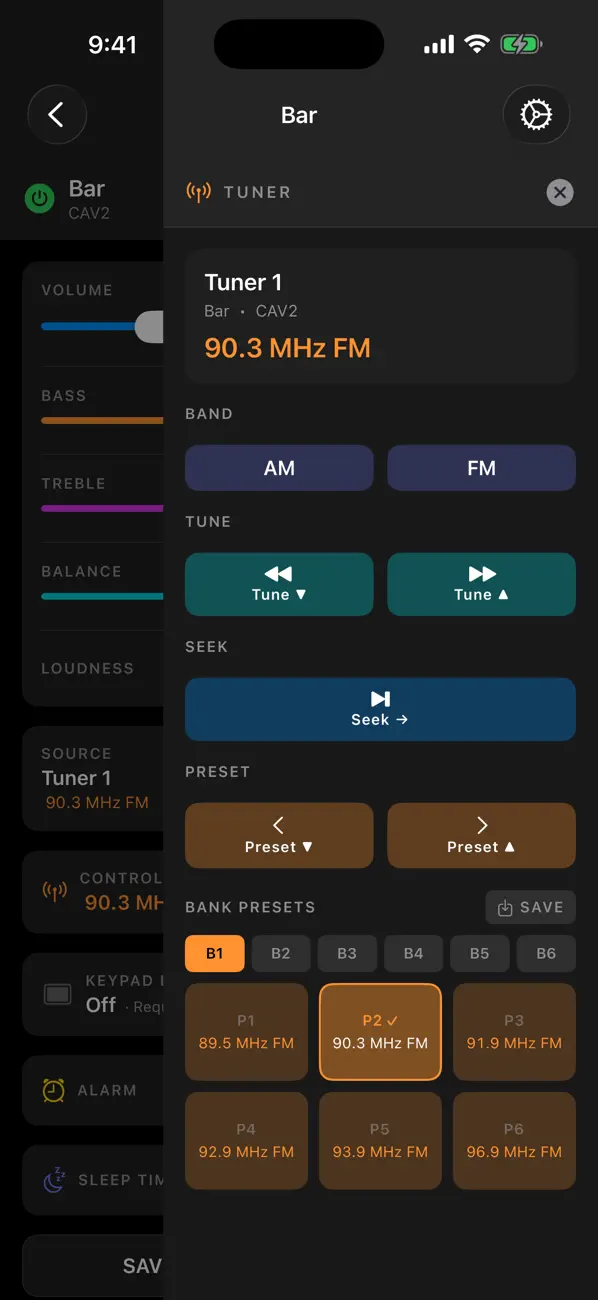
Task: Click the Balance slider track
Action: point(102,597)
